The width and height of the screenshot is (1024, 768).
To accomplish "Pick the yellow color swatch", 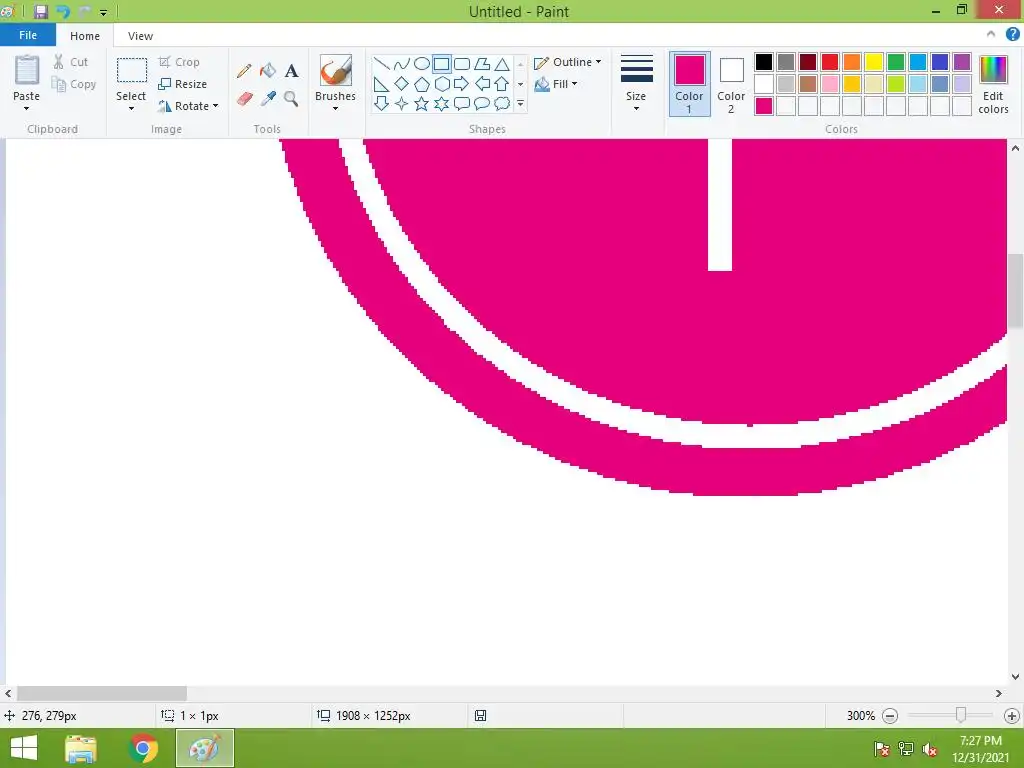I will pyautogui.click(x=874, y=62).
